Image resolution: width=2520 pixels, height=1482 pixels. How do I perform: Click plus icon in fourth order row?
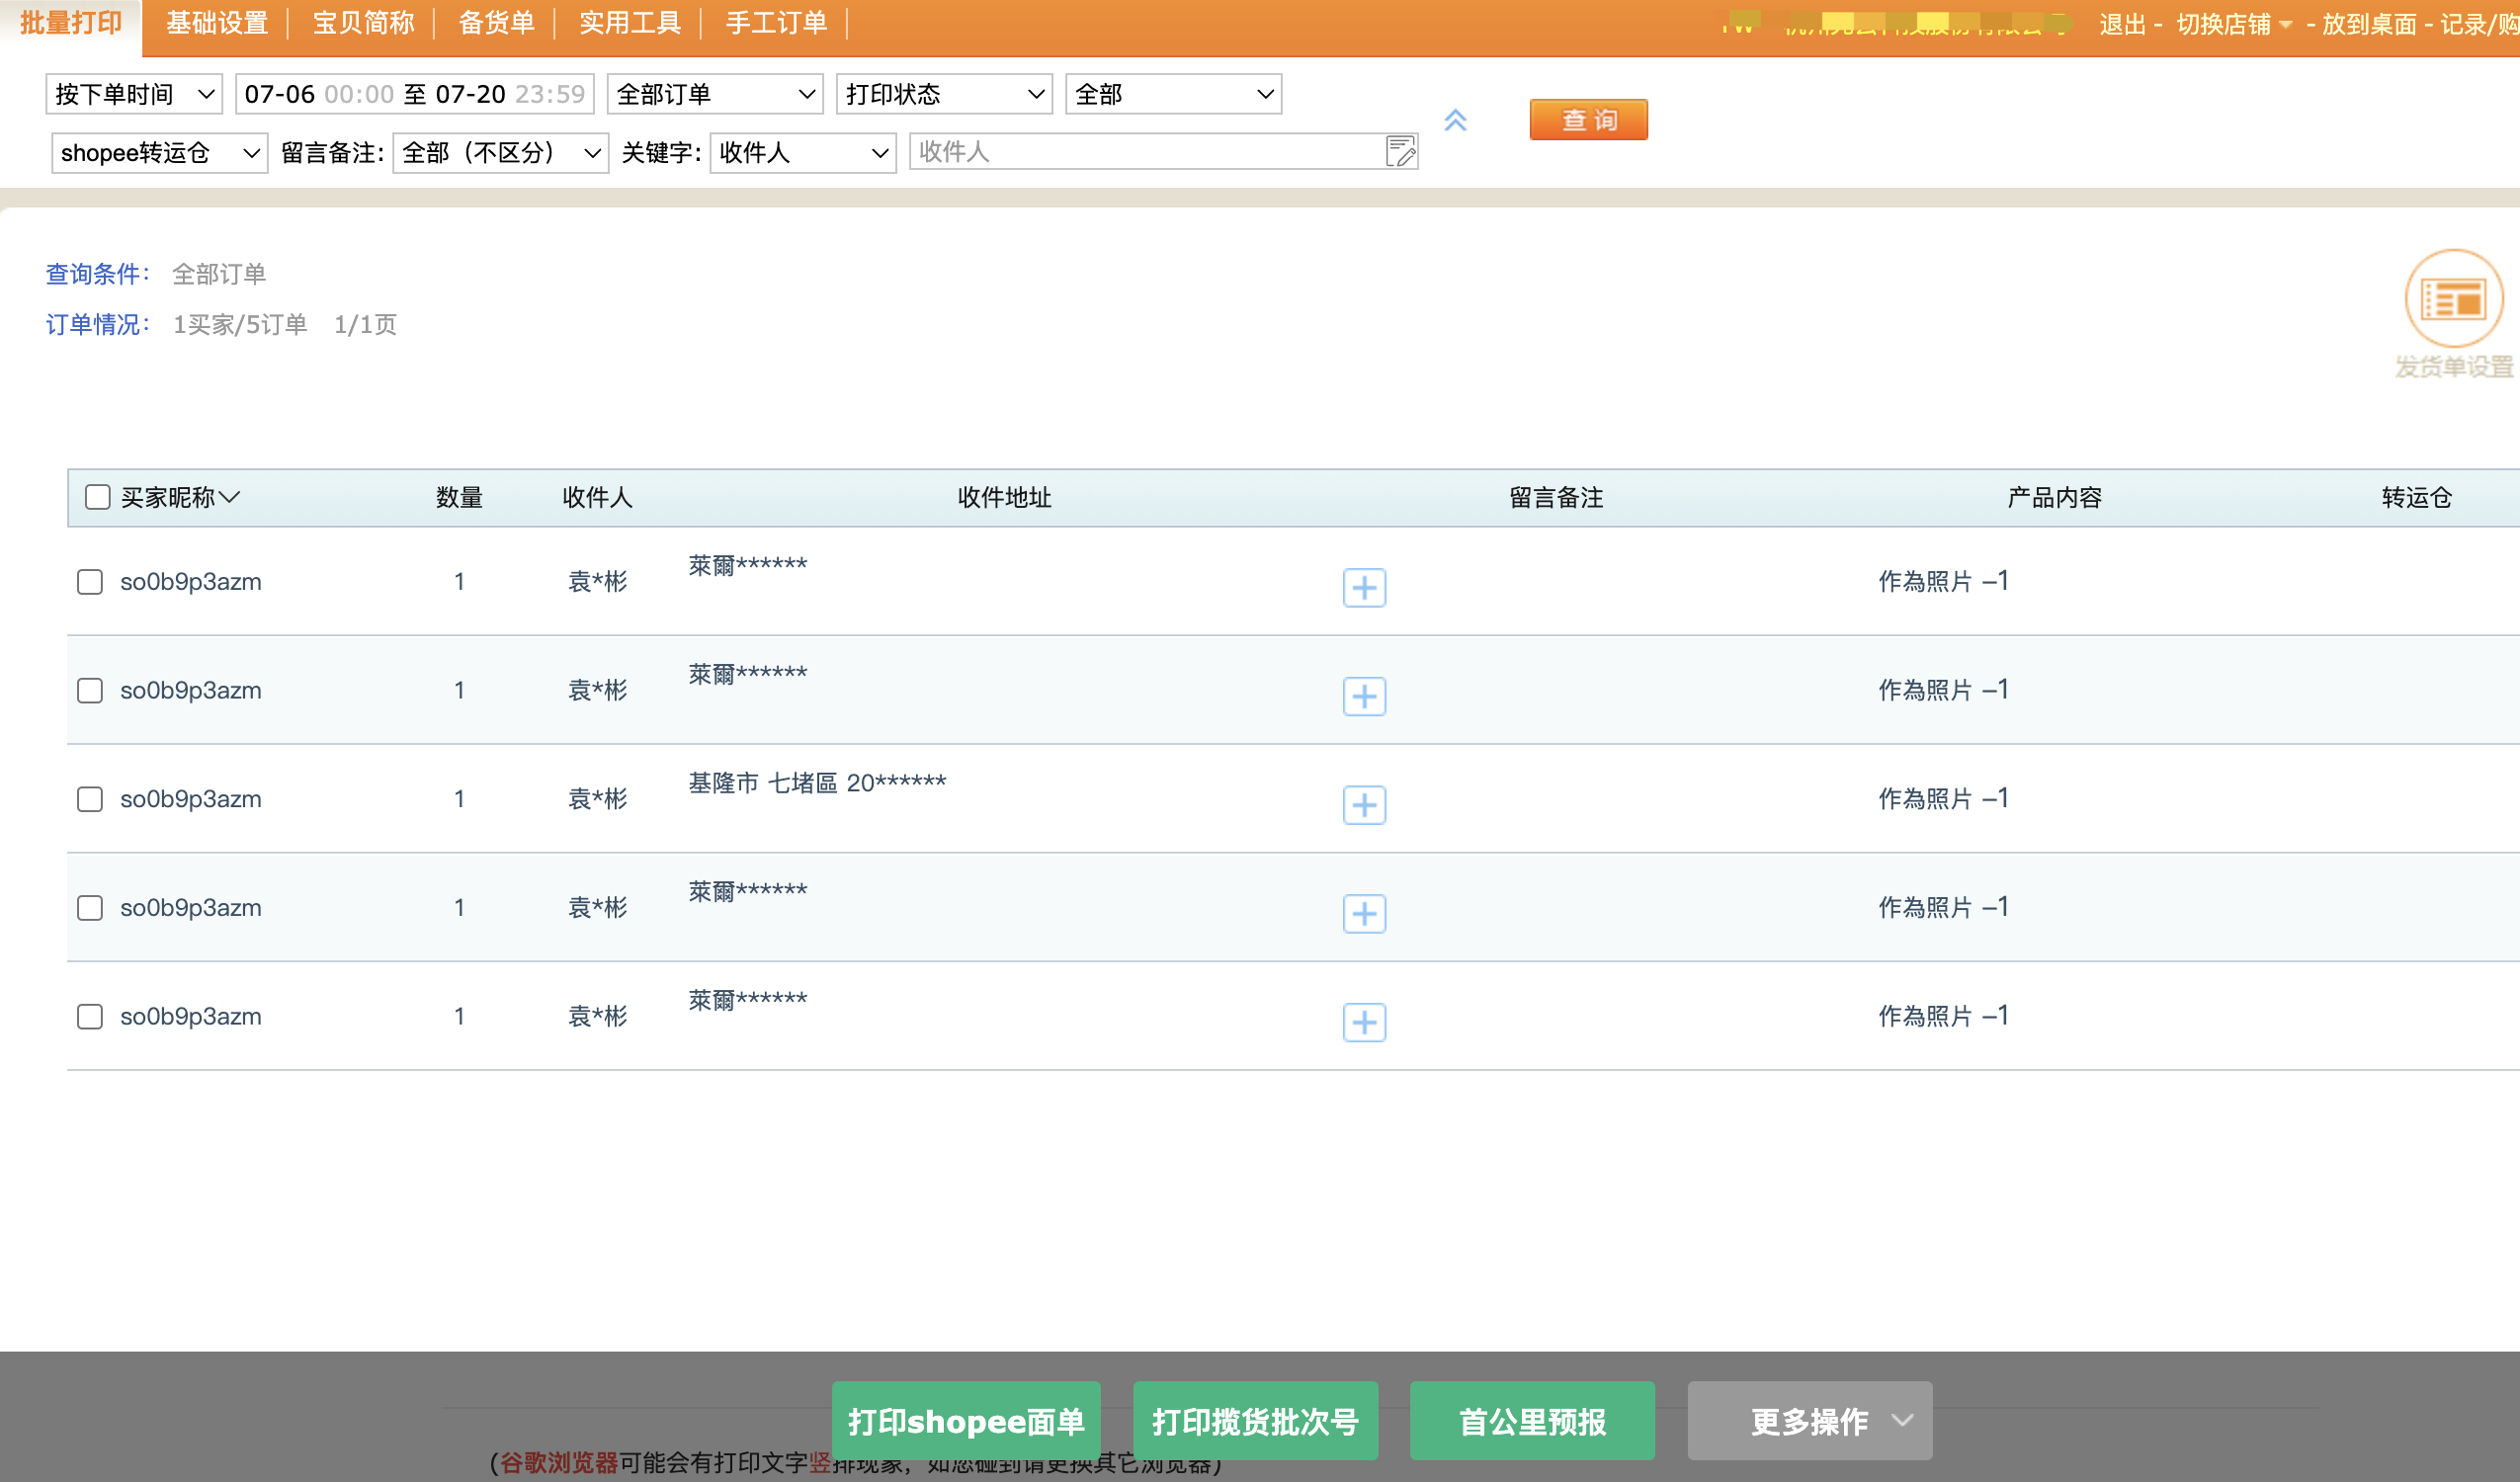click(1364, 914)
